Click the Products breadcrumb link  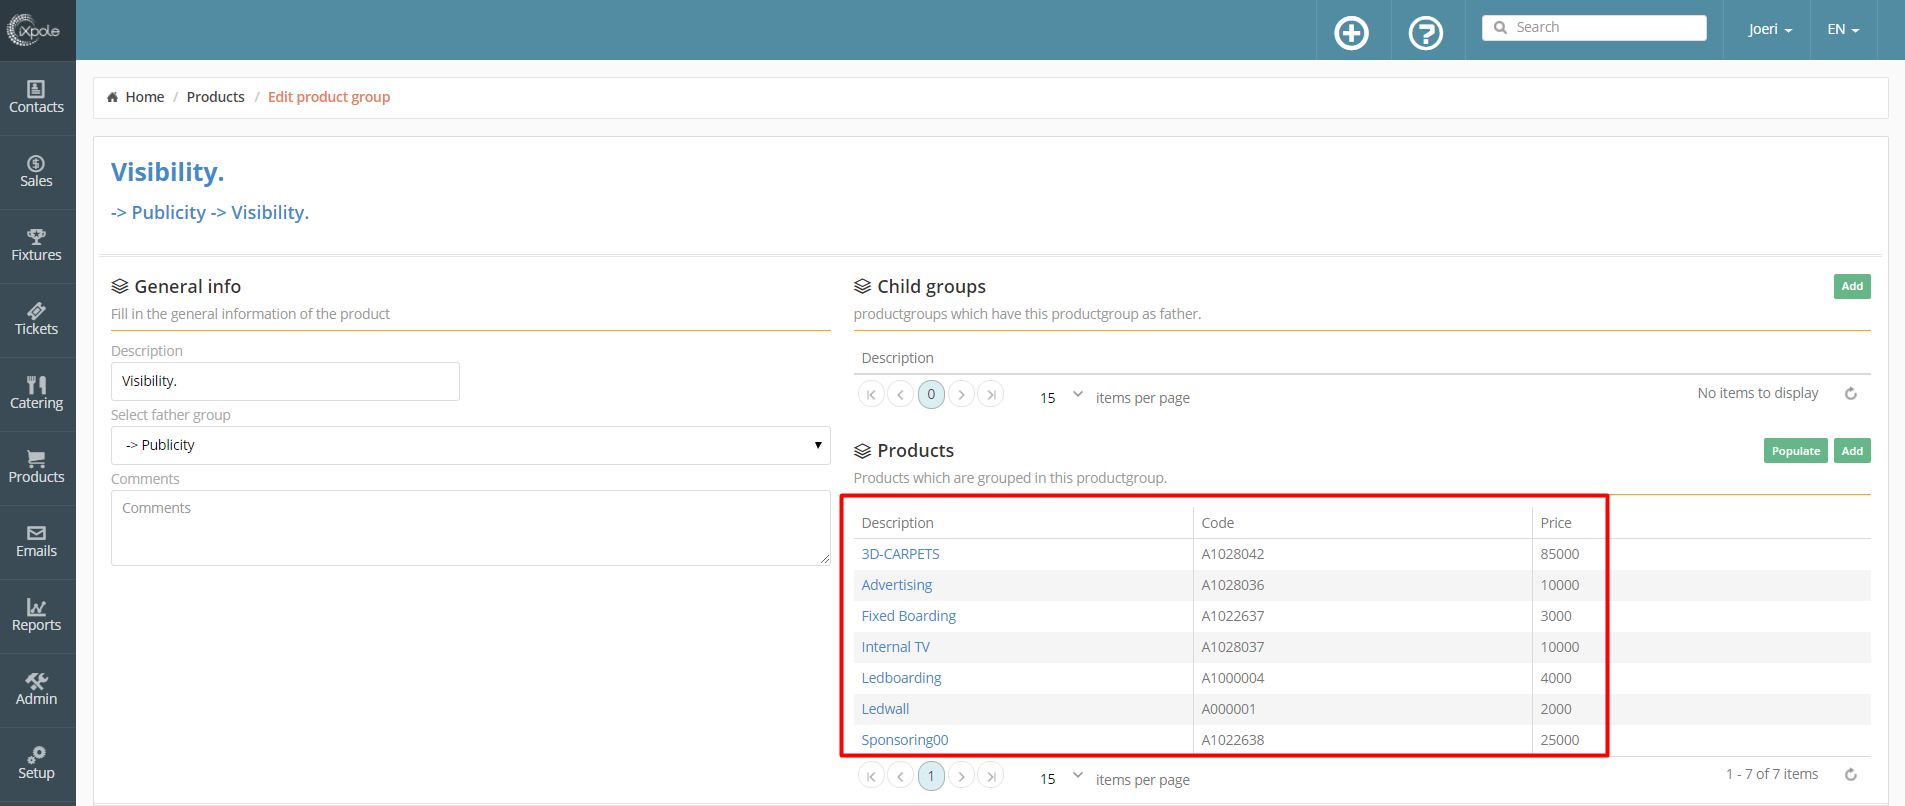pyautogui.click(x=216, y=97)
